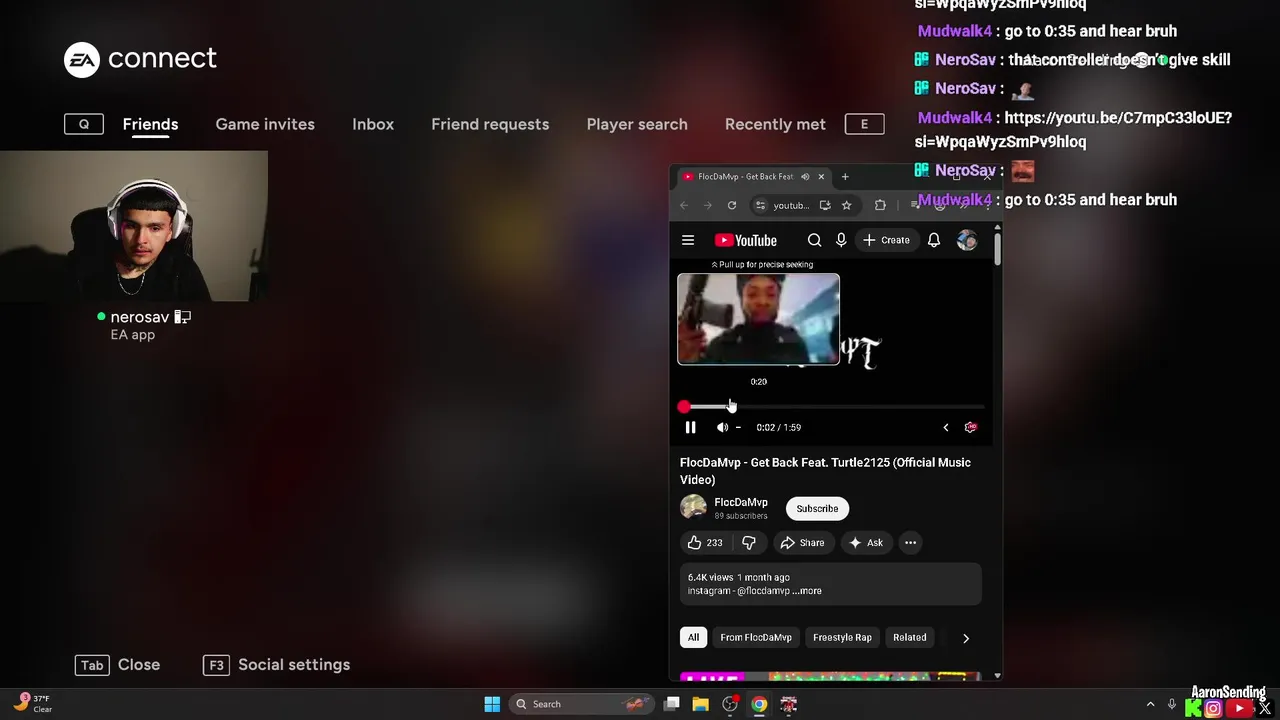This screenshot has width=1280, height=720.
Task: Subscribe to FlocDaMvp channel
Action: pyautogui.click(x=817, y=508)
